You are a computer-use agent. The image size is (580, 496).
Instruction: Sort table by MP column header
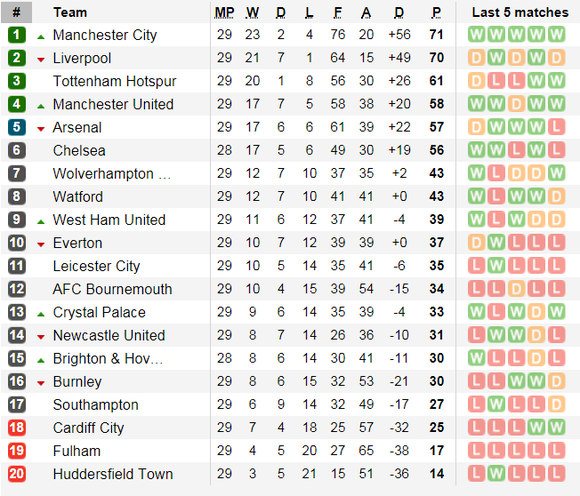[x=224, y=13]
